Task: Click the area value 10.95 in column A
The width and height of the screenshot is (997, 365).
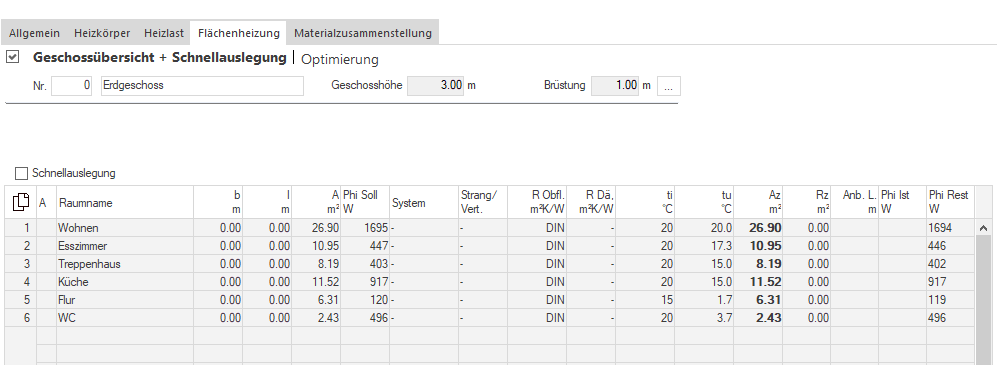Action: (x=316, y=245)
